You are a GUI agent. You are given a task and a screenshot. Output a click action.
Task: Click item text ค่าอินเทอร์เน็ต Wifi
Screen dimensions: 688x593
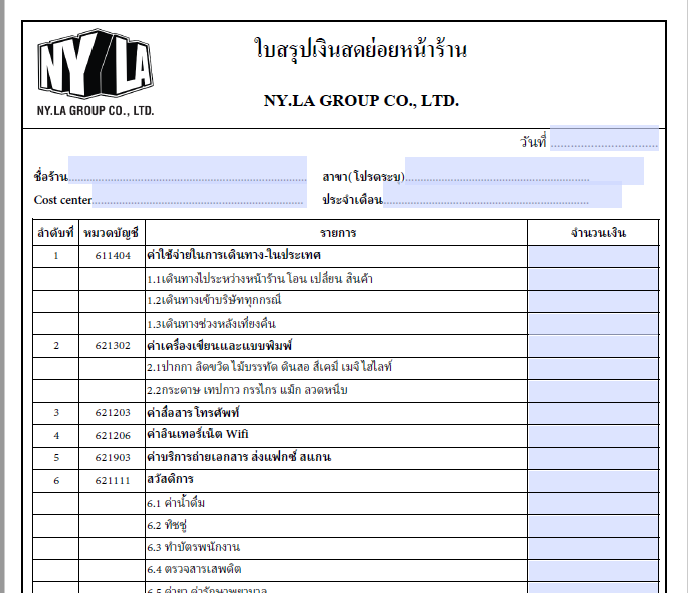tap(197, 434)
